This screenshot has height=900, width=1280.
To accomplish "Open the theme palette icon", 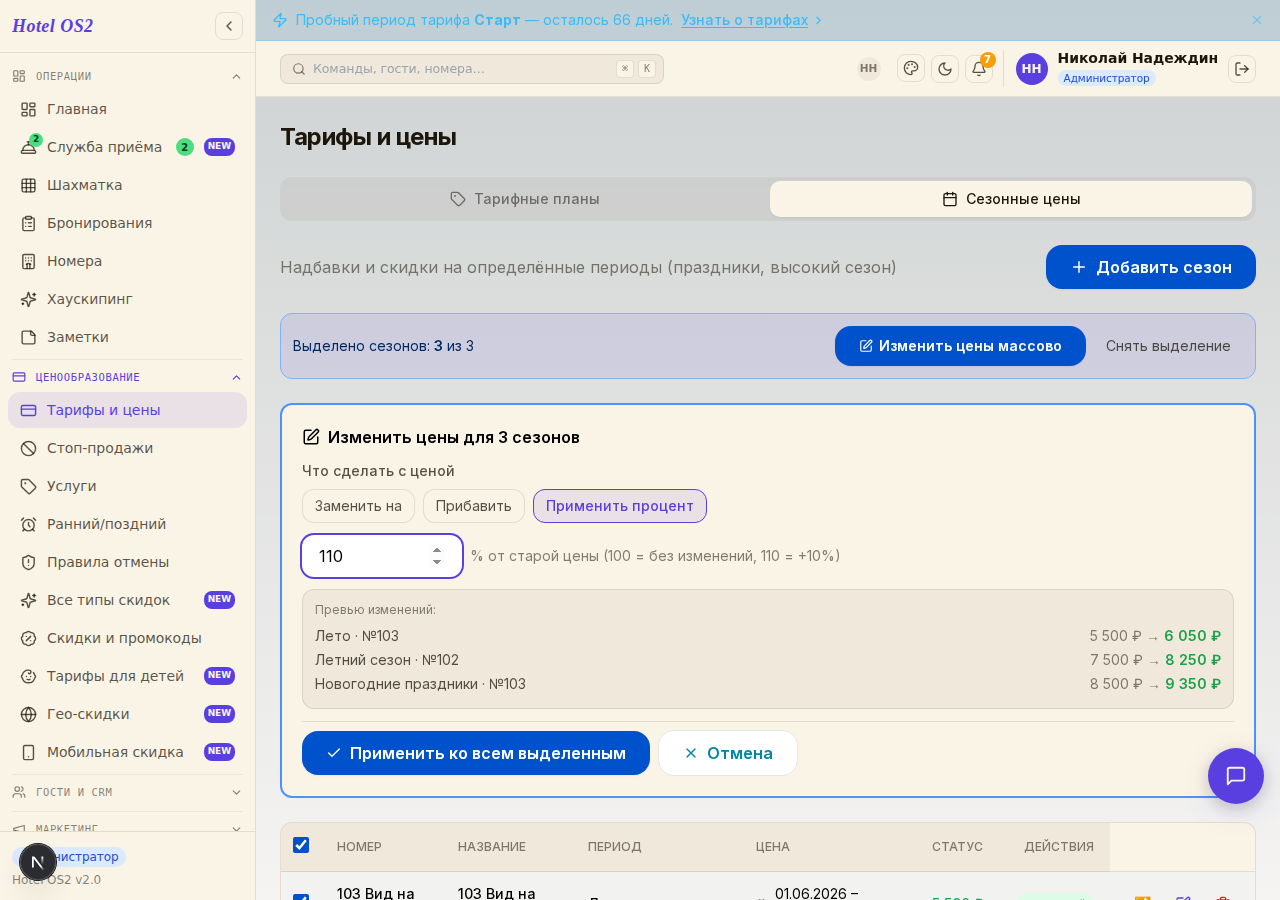I will [911, 68].
